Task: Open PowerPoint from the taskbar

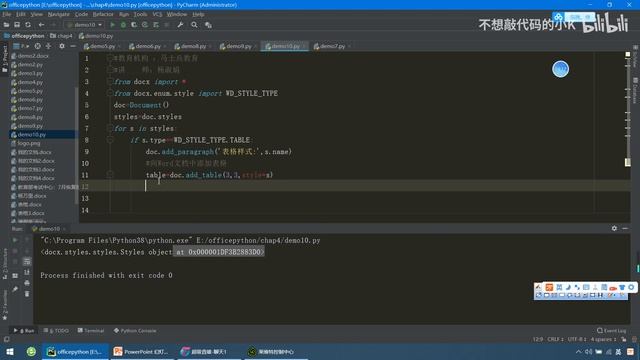Action: click(x=141, y=352)
